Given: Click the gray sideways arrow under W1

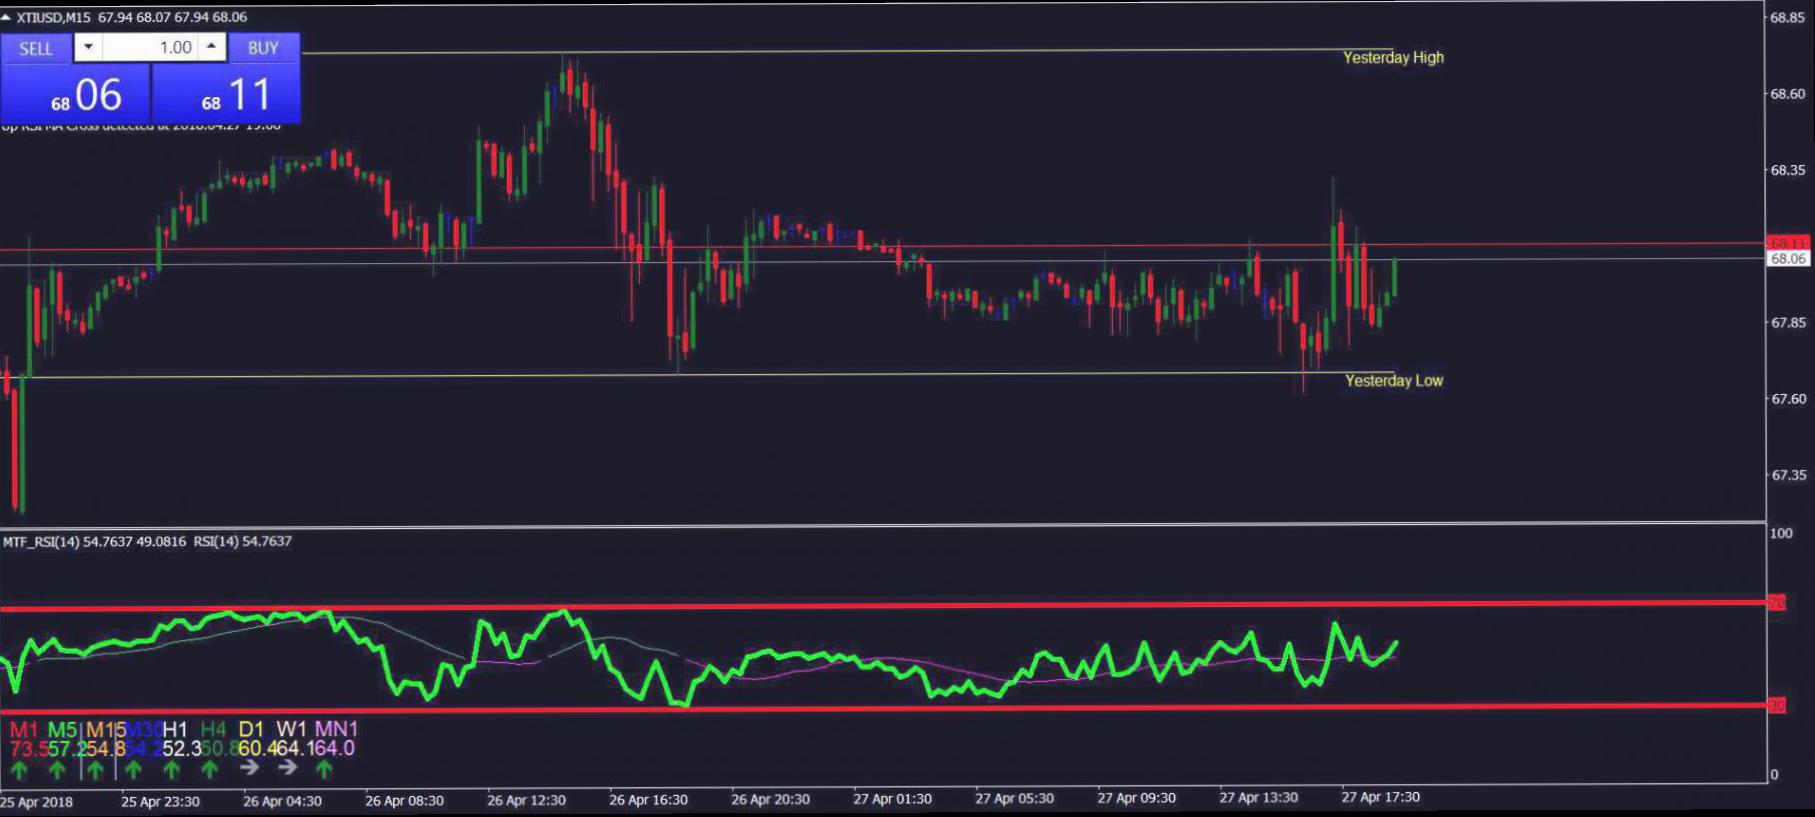Looking at the screenshot, I should 288,768.
